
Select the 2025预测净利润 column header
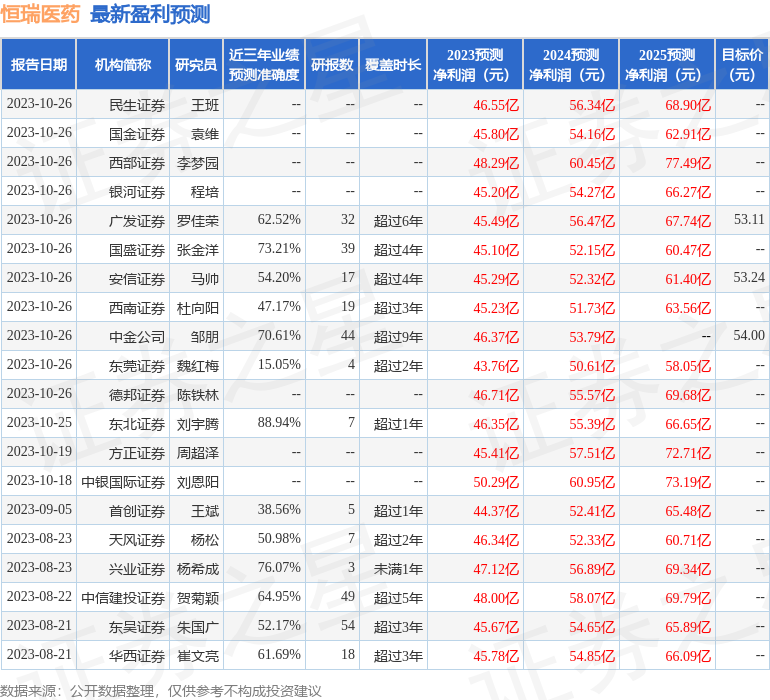[x=667, y=64]
